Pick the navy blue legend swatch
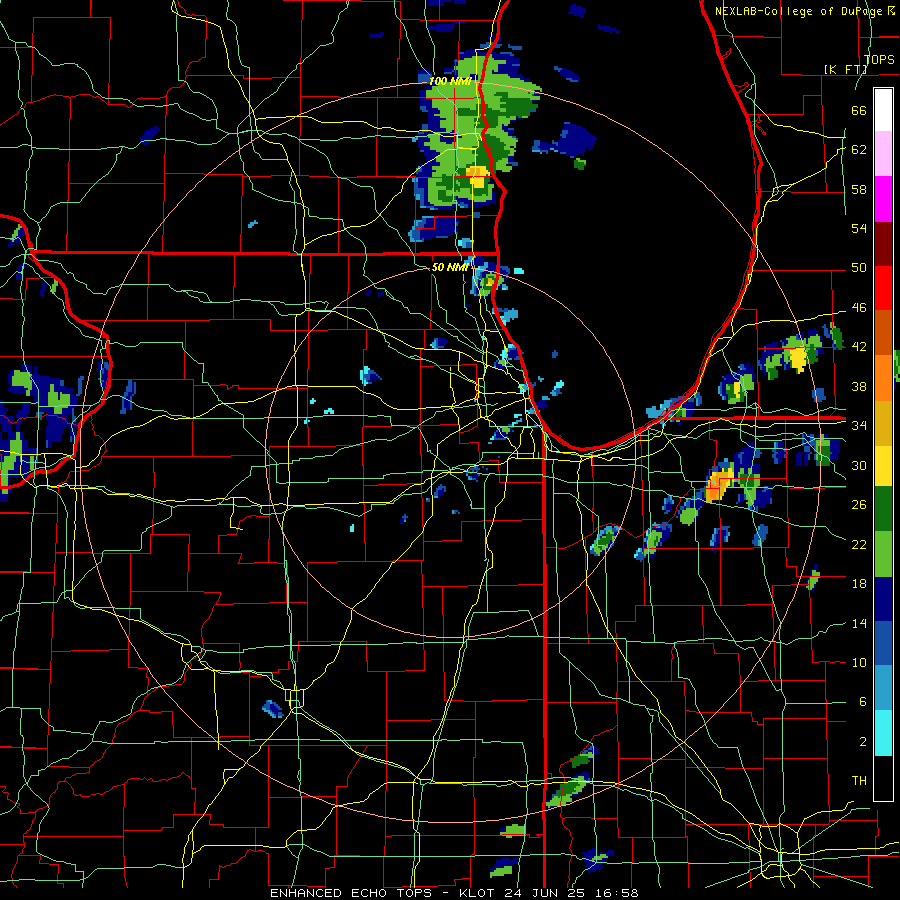This screenshot has width=900, height=900. coord(883,599)
